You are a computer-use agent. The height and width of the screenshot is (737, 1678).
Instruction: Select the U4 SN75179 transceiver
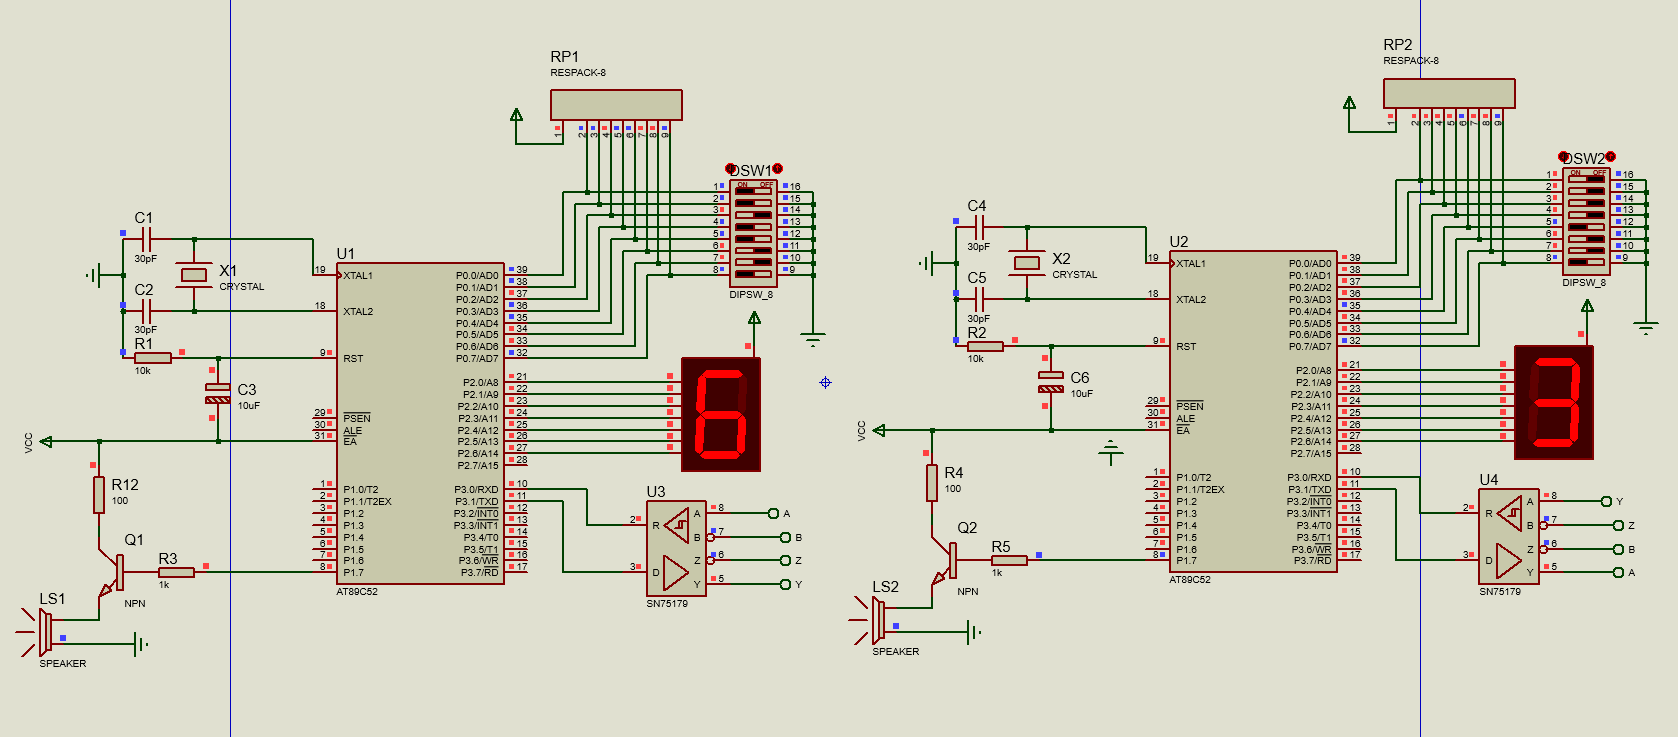pos(1510,537)
